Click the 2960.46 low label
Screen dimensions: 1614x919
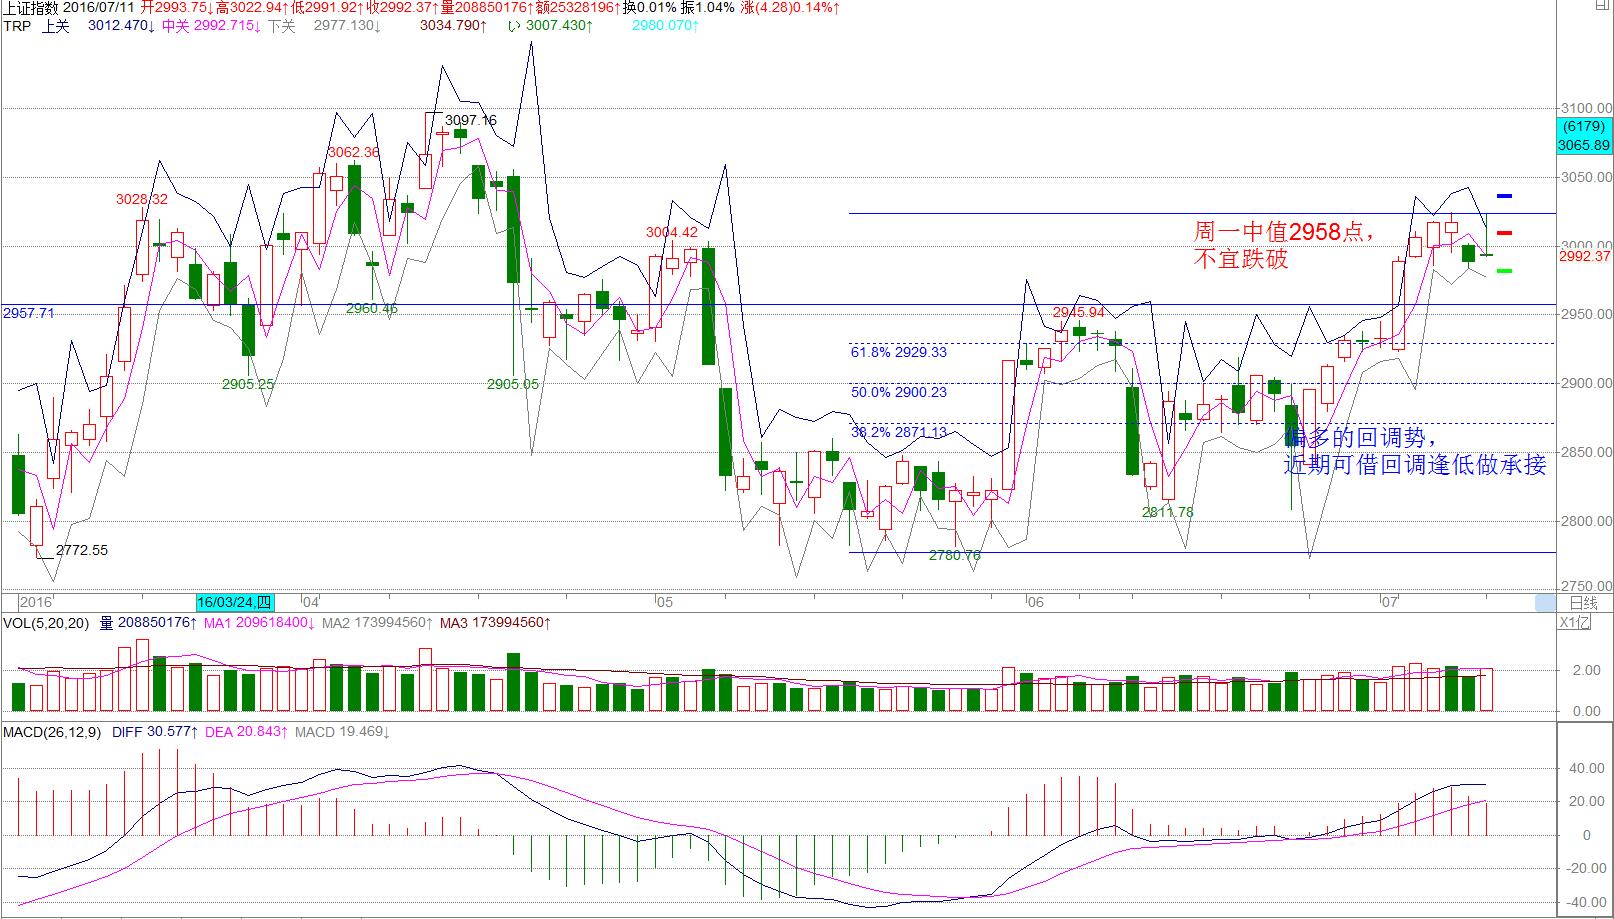coord(372,308)
